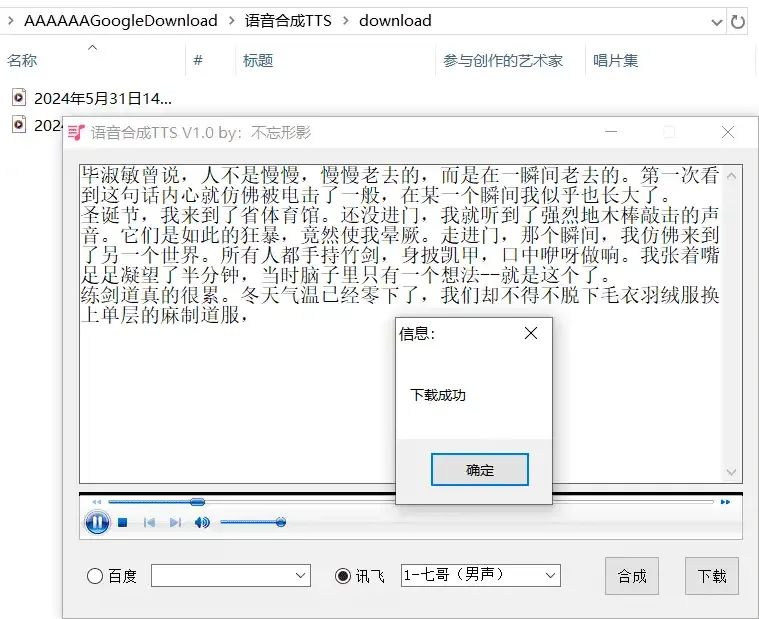Skip to next track in player
The height and width of the screenshot is (619, 759).
pyautogui.click(x=175, y=523)
